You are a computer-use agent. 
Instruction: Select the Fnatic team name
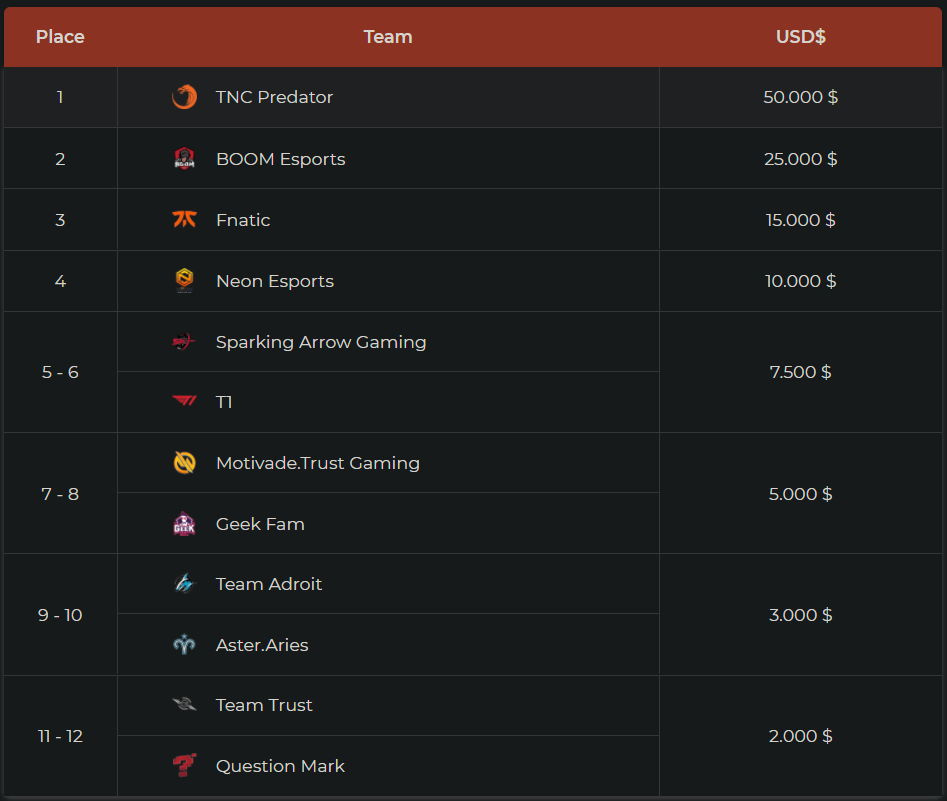(x=243, y=220)
